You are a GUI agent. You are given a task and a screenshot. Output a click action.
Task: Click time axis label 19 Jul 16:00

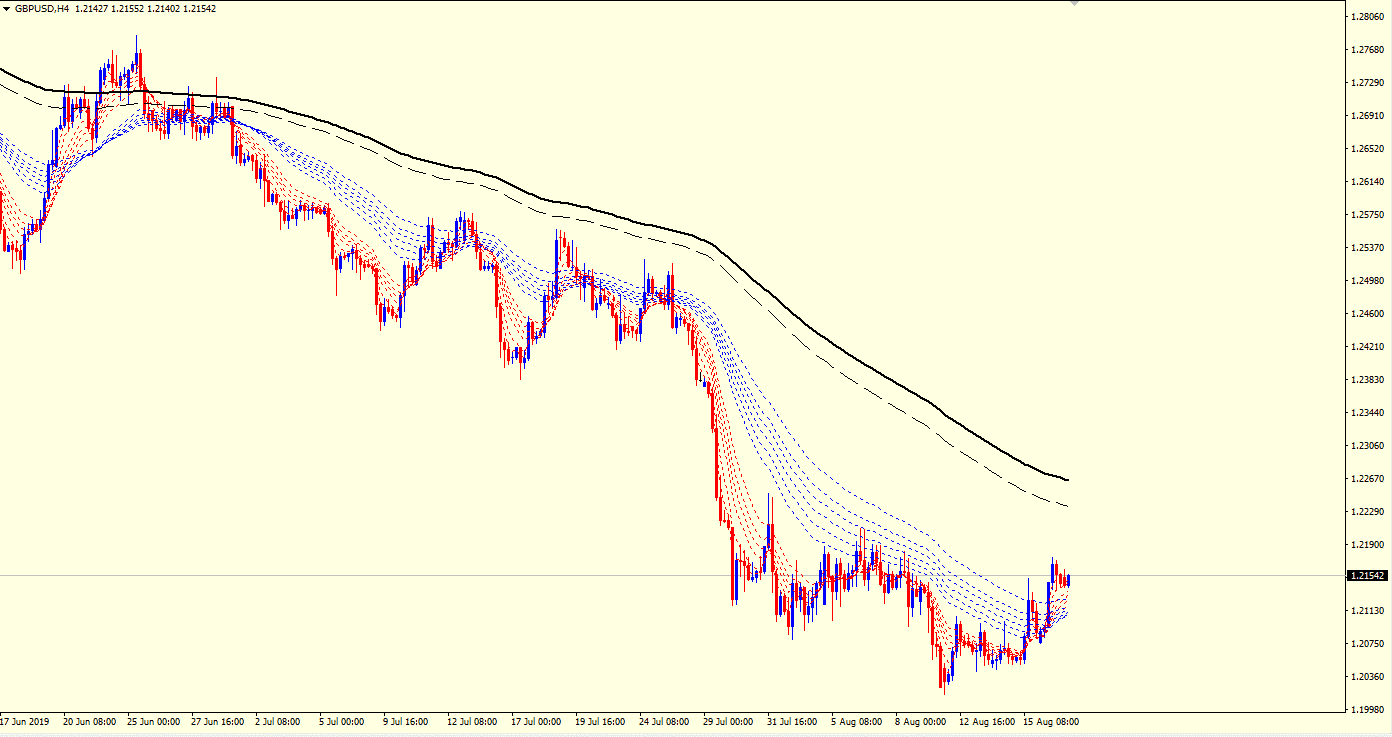[x=601, y=721]
